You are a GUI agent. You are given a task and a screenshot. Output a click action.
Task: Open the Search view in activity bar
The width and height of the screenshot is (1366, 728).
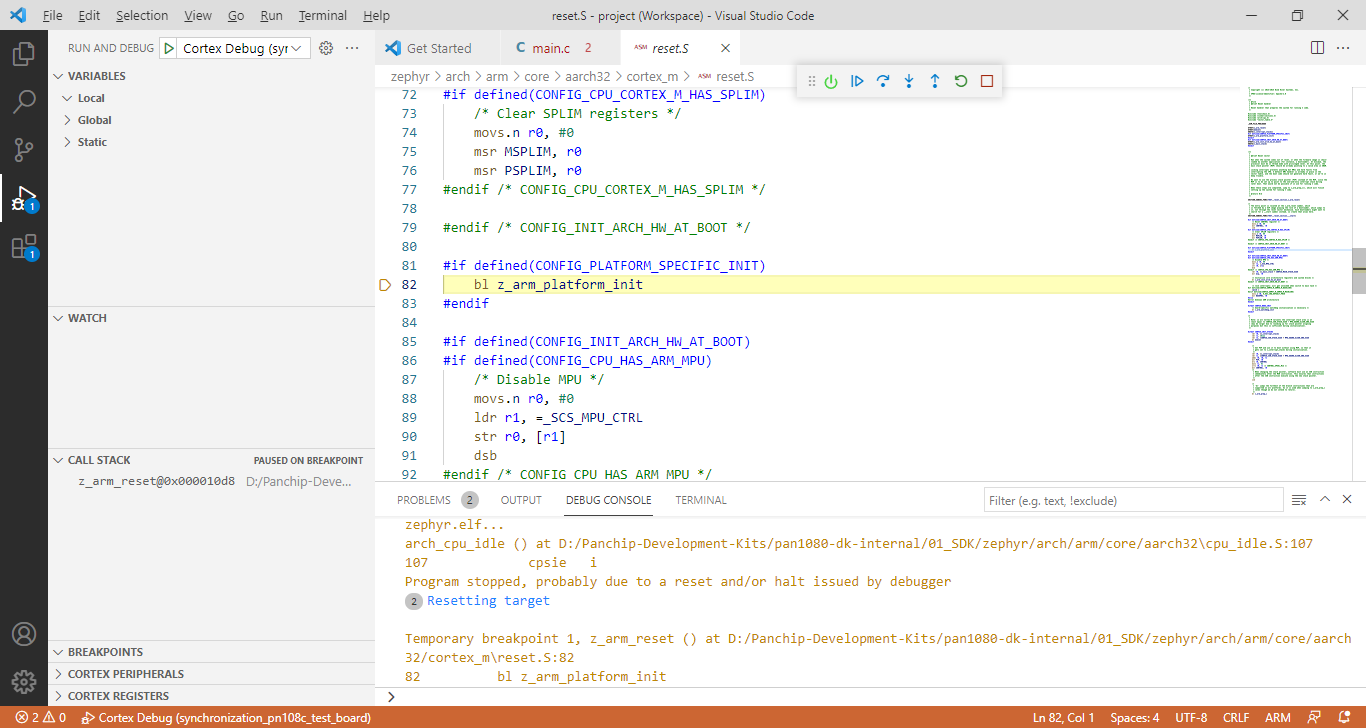[24, 101]
